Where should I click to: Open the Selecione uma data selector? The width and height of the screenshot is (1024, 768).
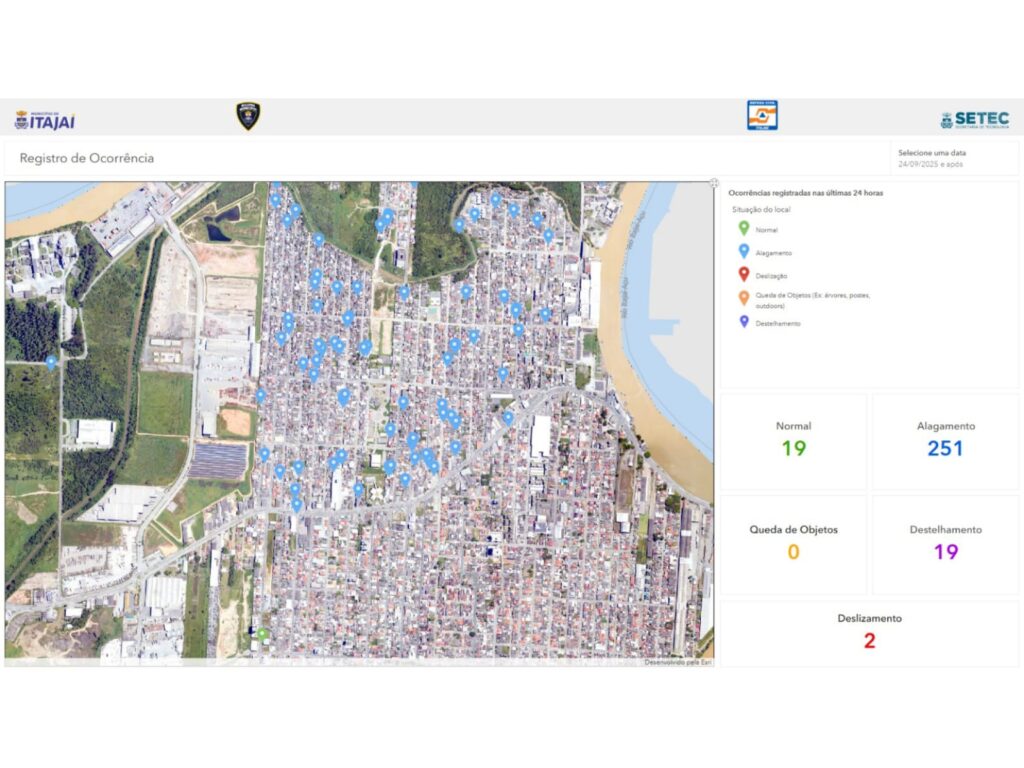(953, 158)
